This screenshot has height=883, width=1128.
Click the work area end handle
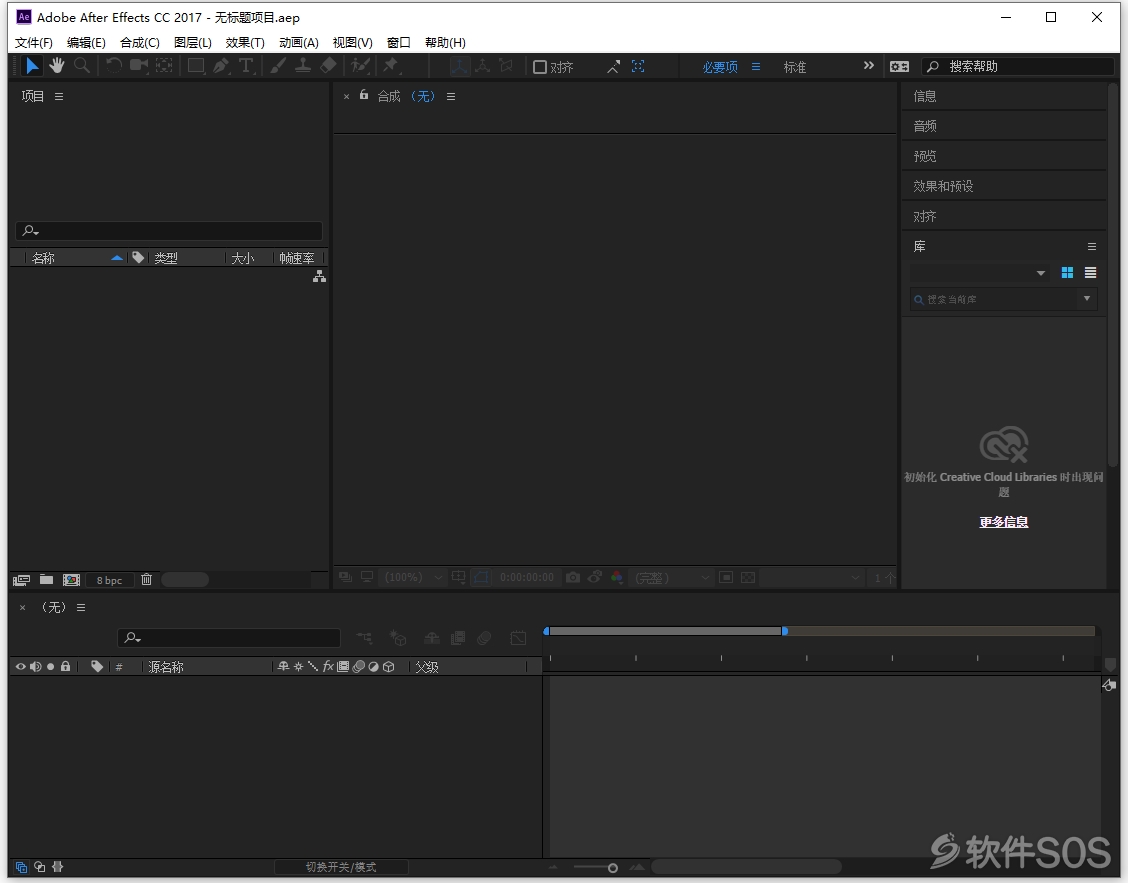tap(785, 631)
